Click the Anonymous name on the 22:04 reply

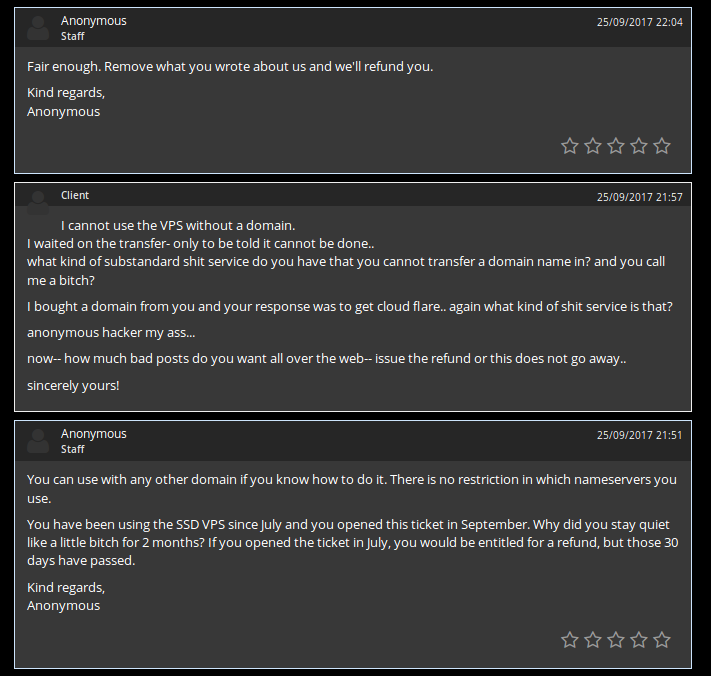[x=93, y=20]
